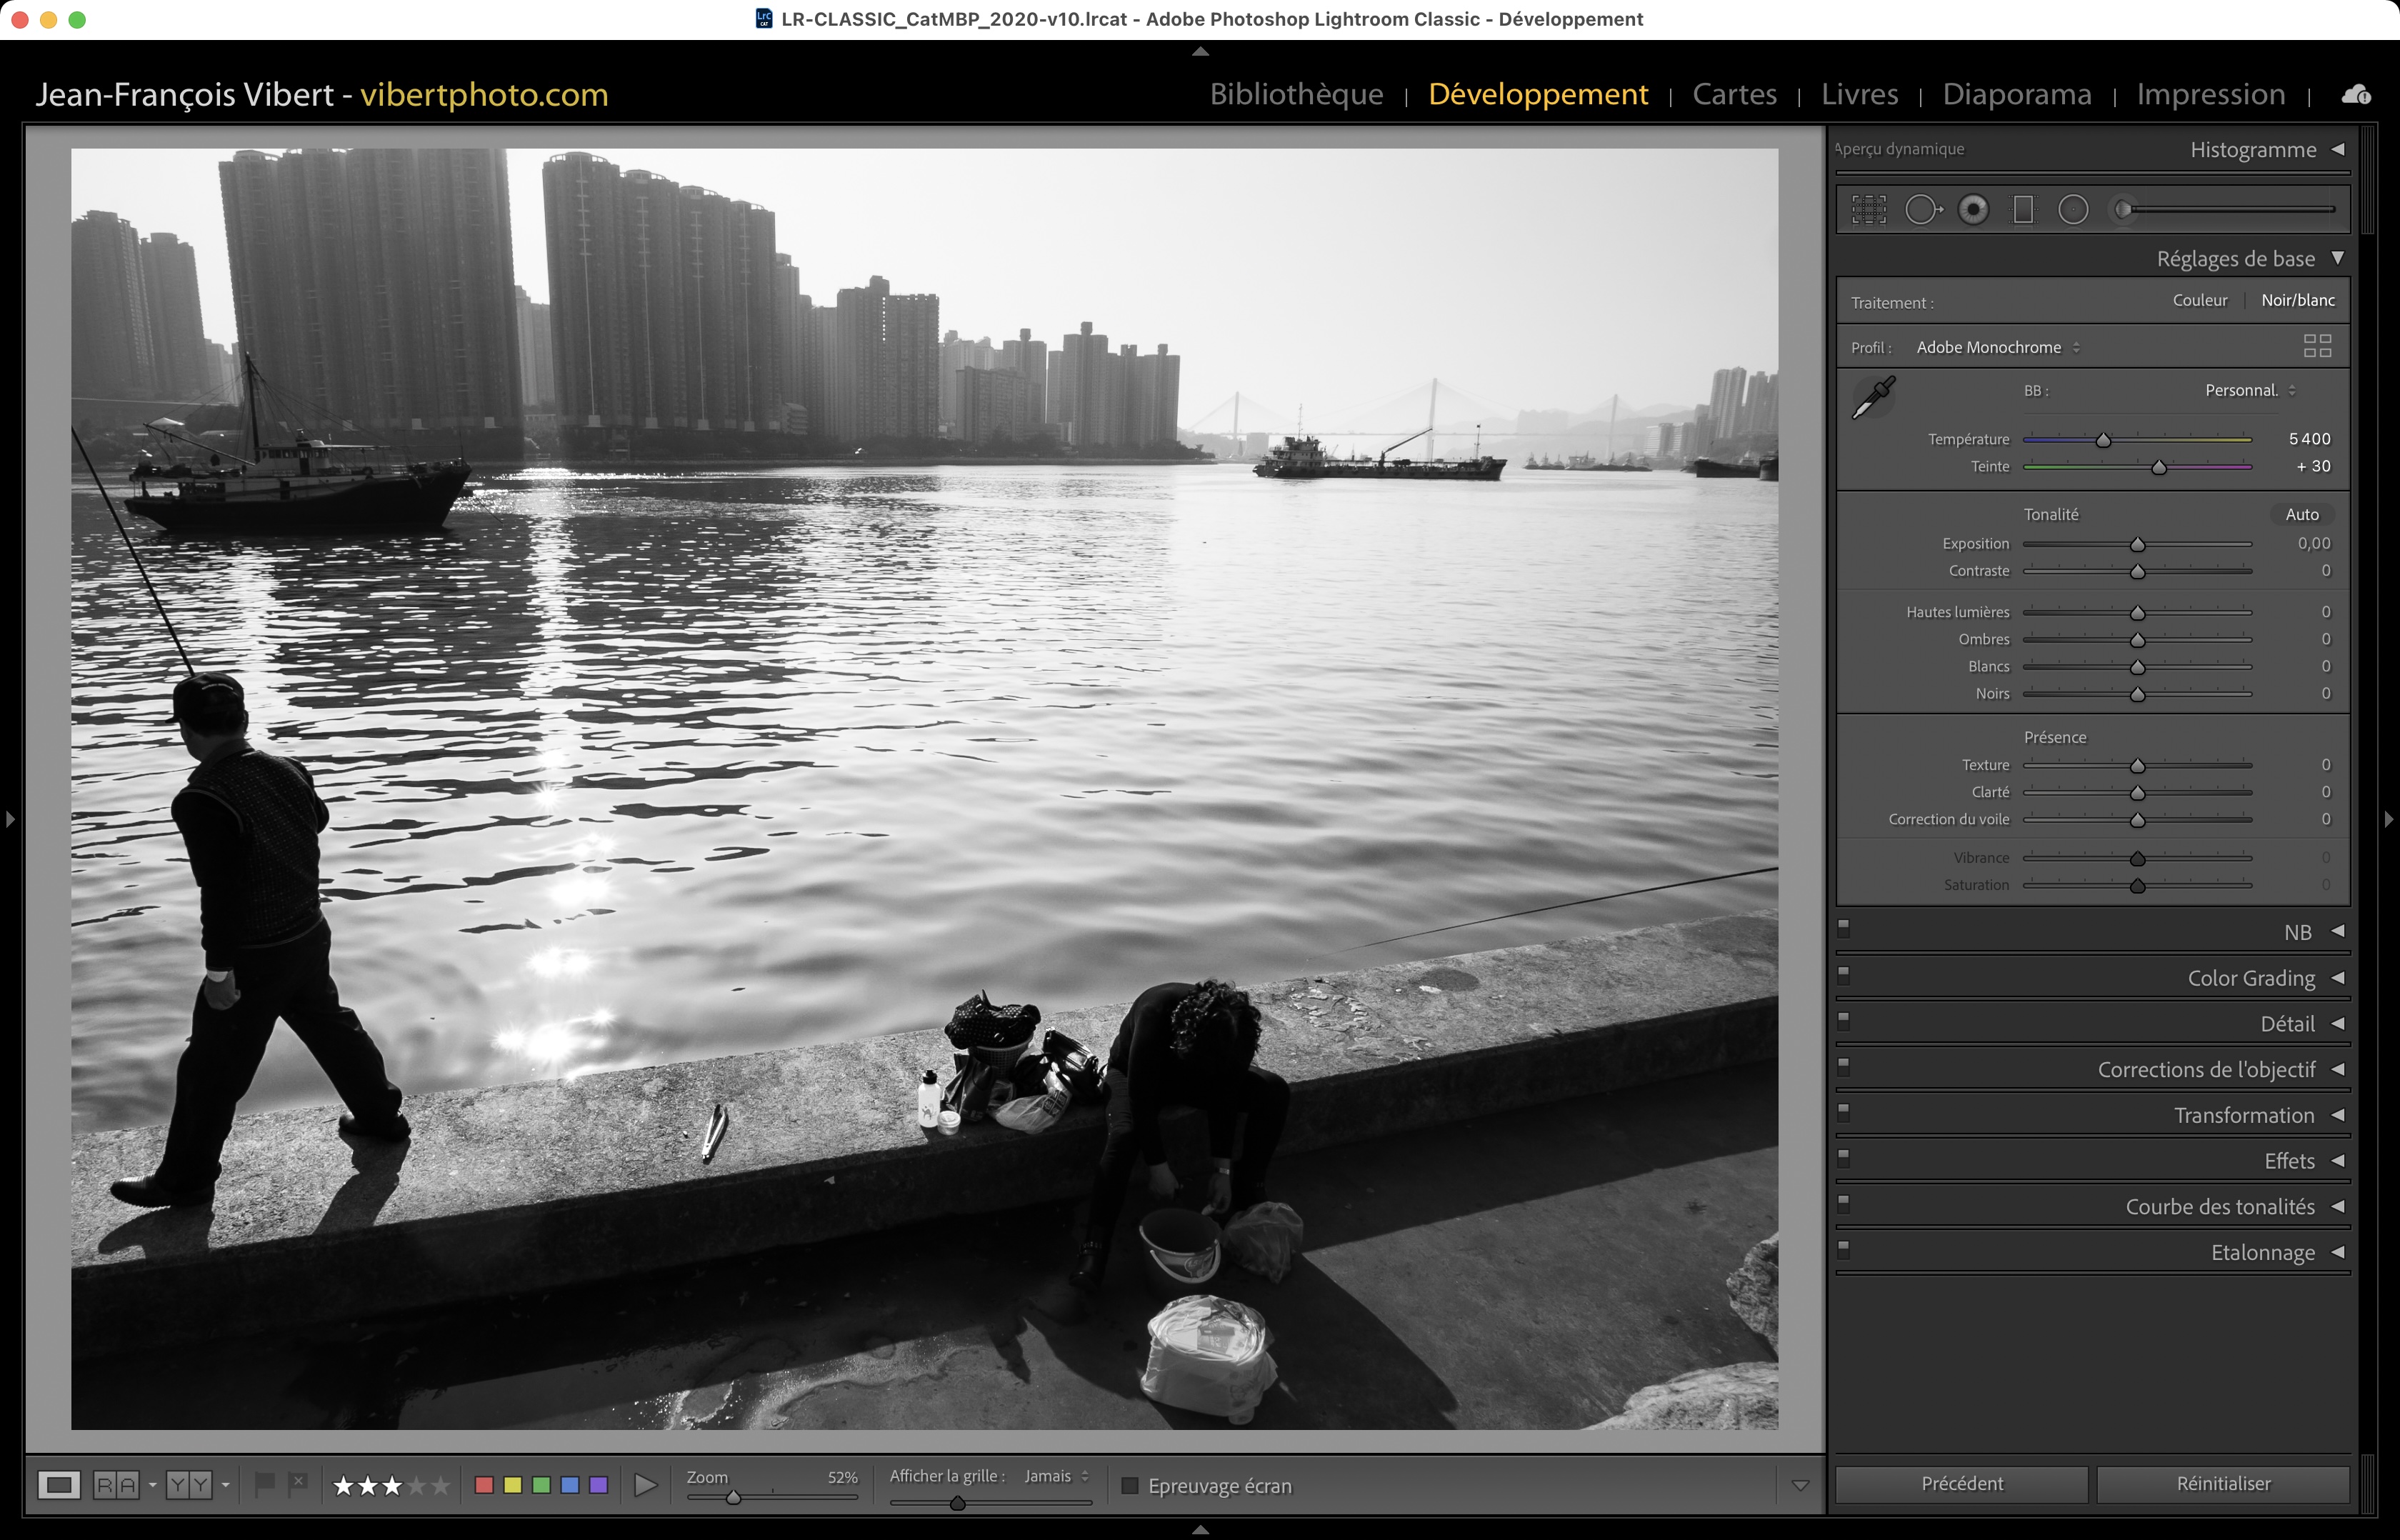Pick the white balance eyedropper
The image size is (2400, 1540).
(x=1873, y=397)
